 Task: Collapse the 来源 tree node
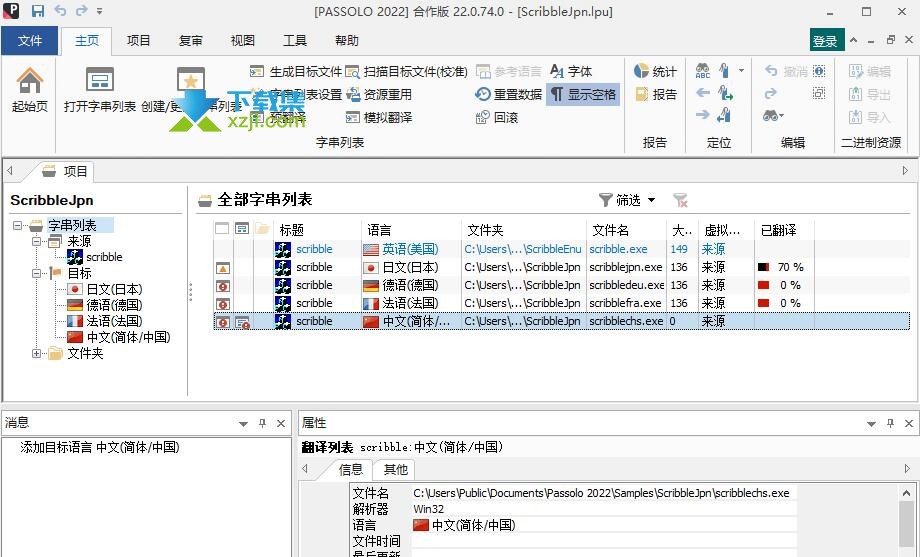(36, 241)
